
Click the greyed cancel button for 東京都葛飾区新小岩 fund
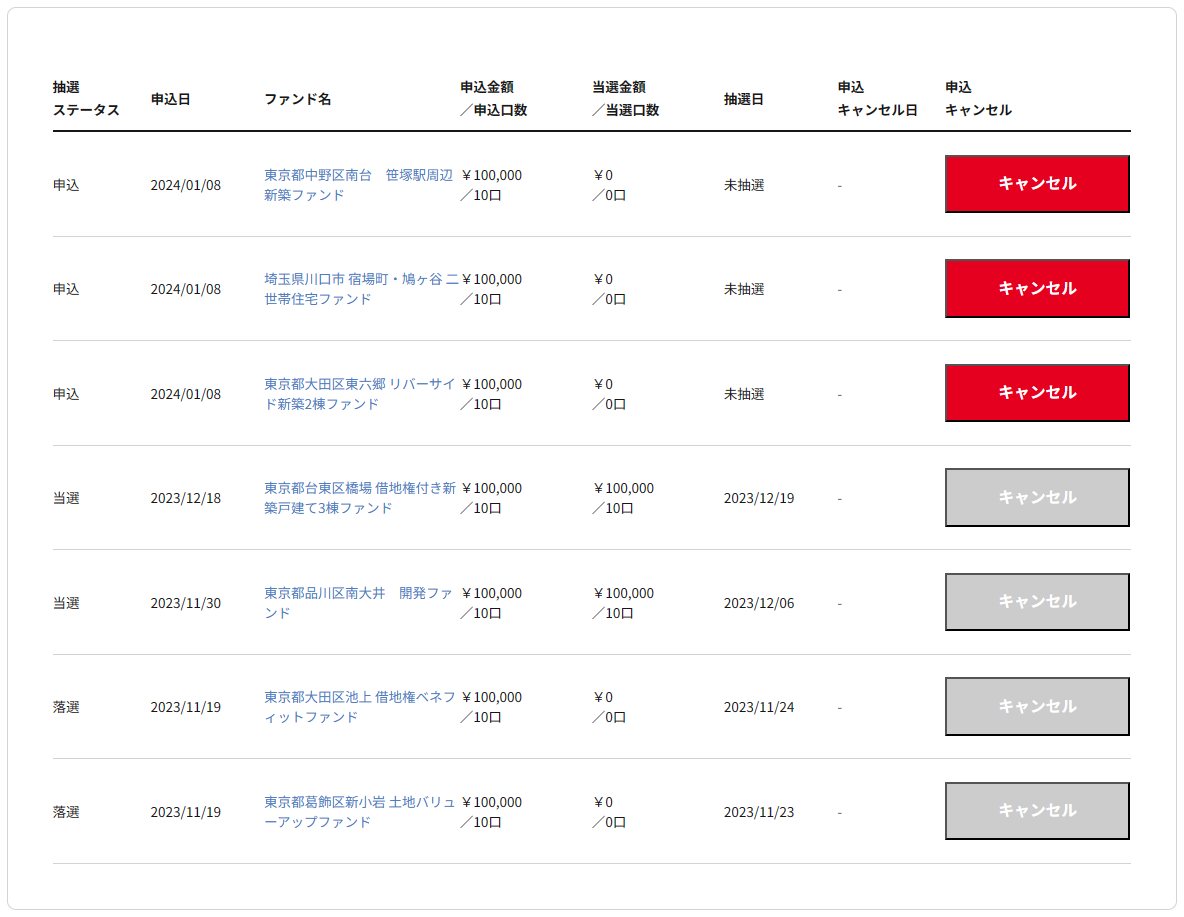(1037, 810)
